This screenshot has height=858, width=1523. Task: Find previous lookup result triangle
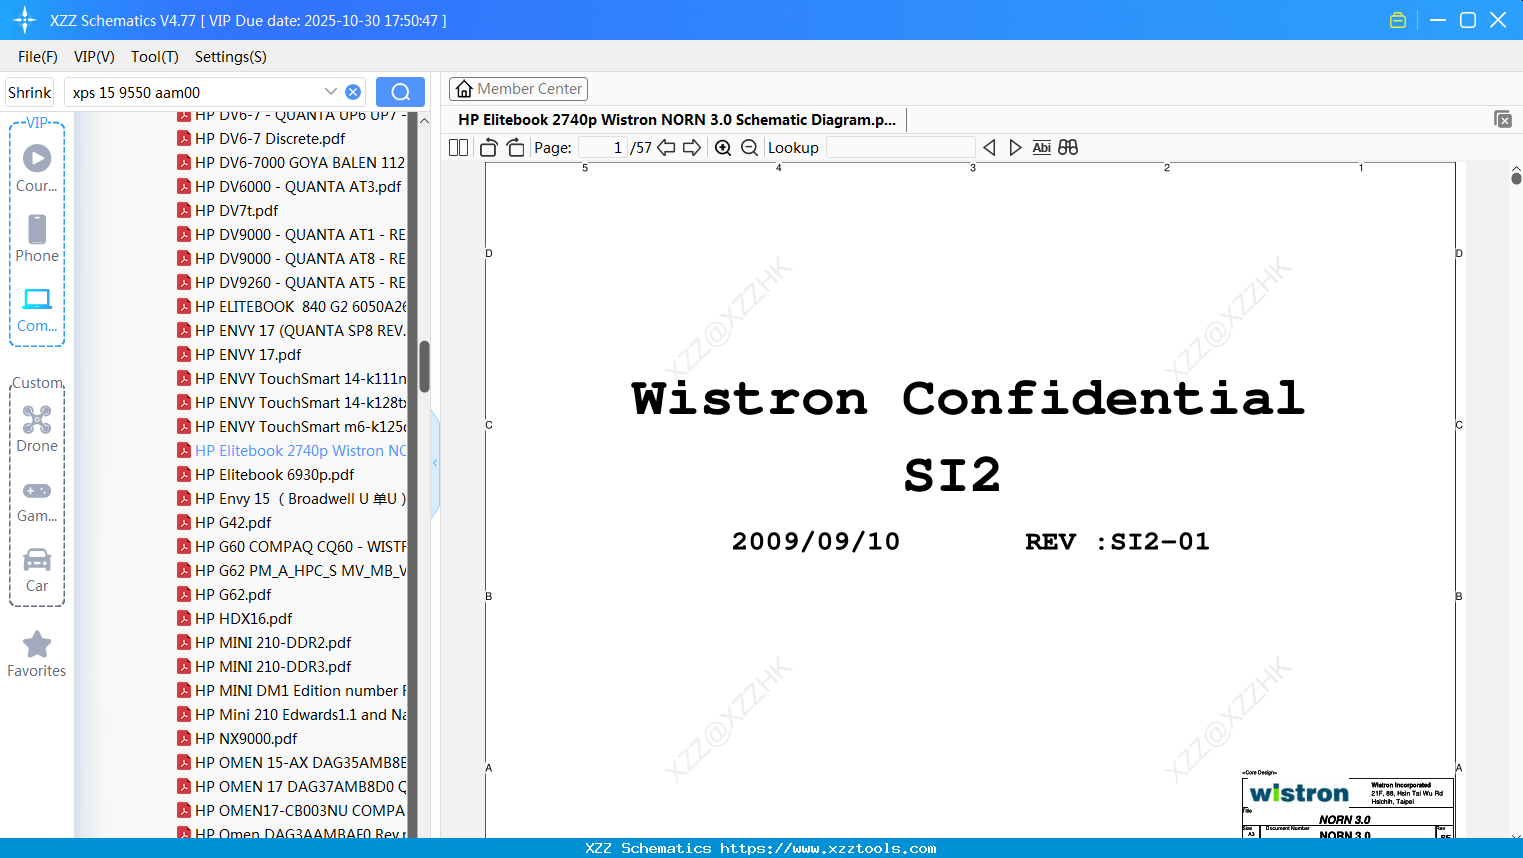pos(989,147)
